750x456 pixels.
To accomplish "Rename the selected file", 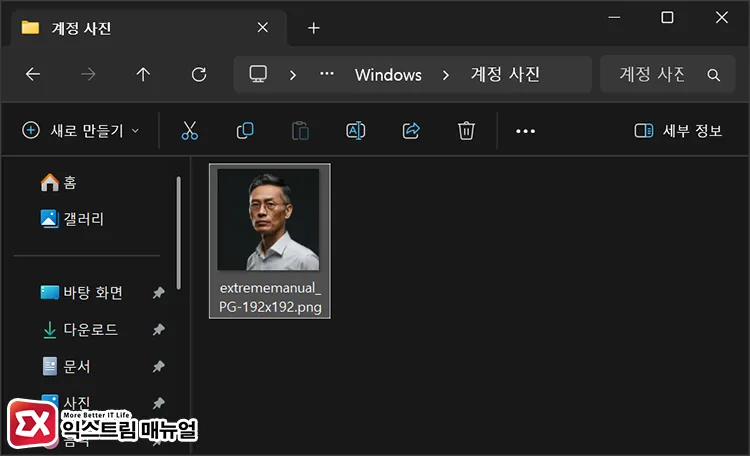I will click(x=355, y=130).
